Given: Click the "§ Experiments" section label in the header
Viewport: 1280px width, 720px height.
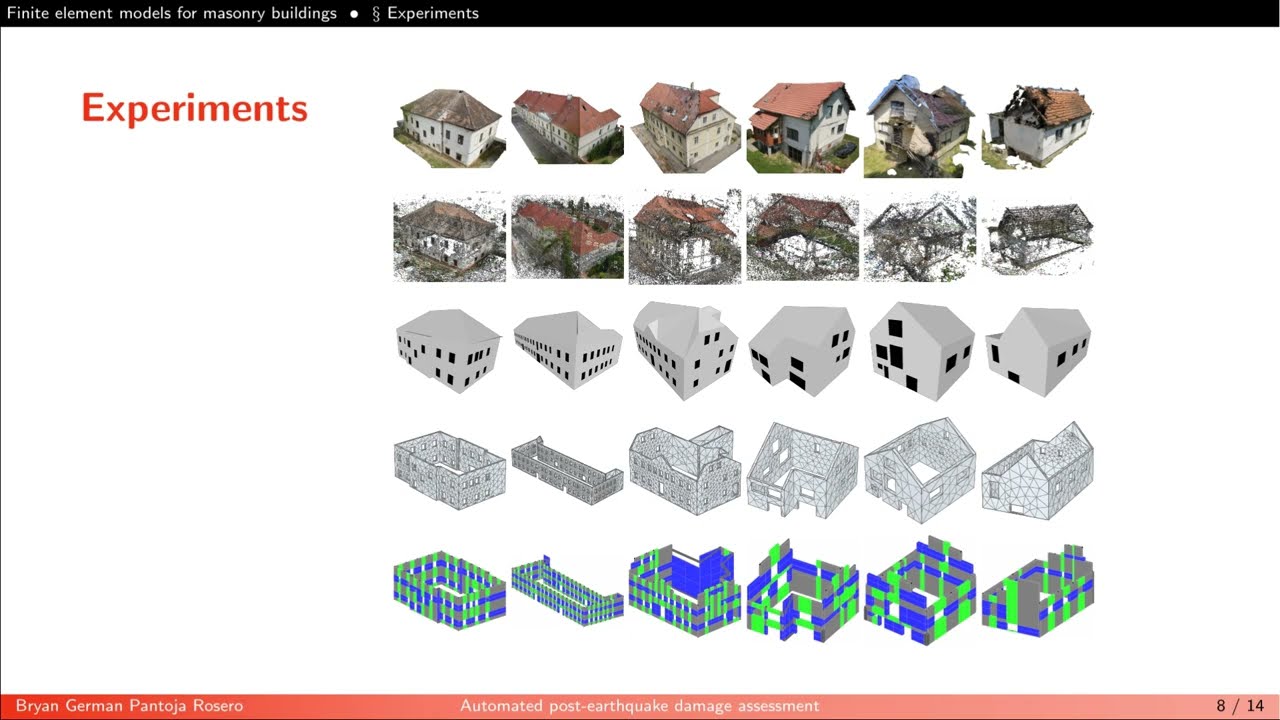Looking at the screenshot, I should (x=425, y=13).
